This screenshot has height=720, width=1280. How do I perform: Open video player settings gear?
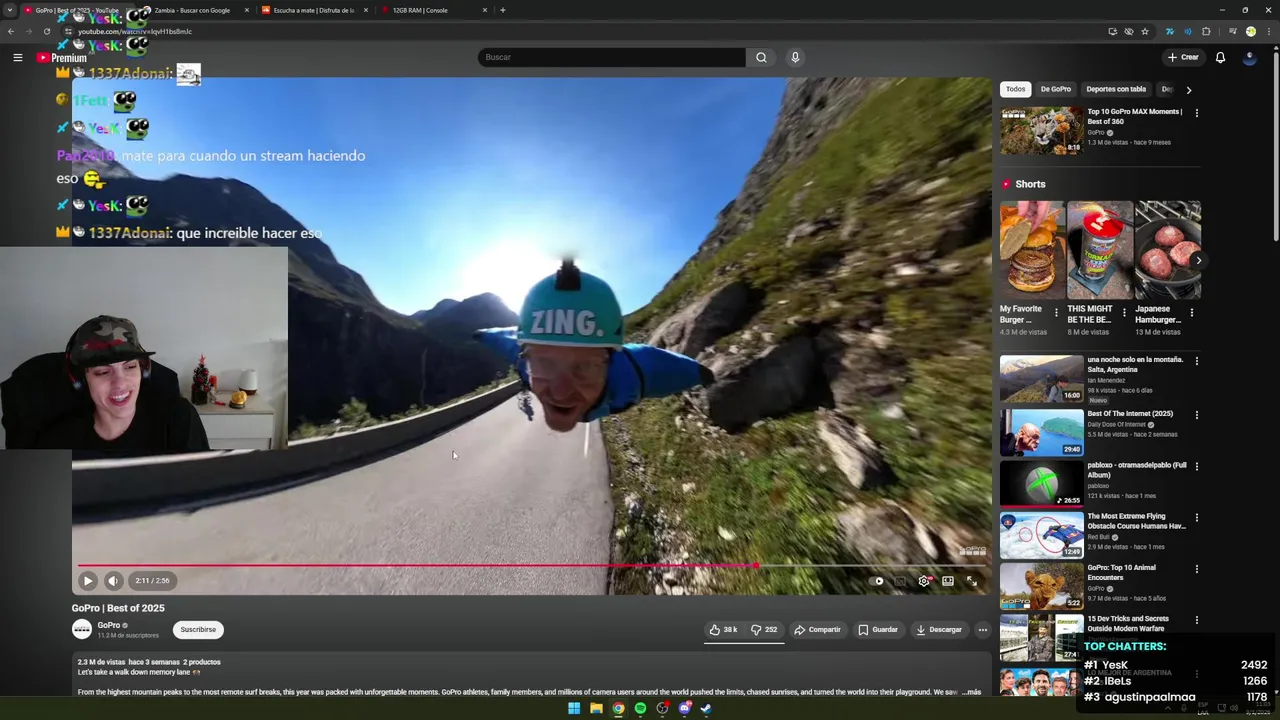pyautogui.click(x=924, y=581)
